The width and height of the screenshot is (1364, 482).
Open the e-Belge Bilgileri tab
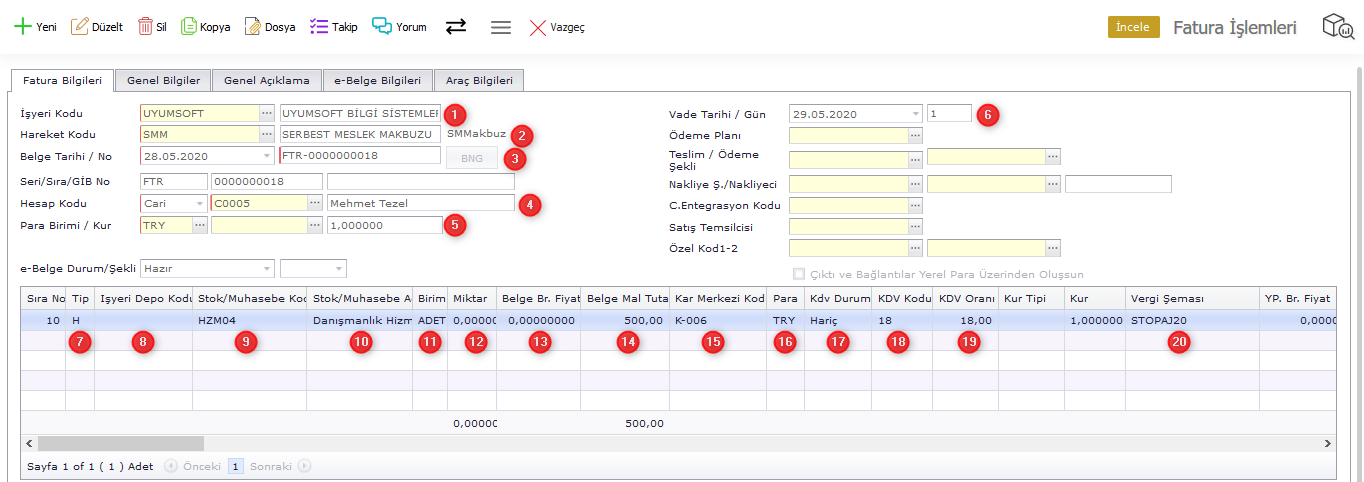tap(377, 80)
